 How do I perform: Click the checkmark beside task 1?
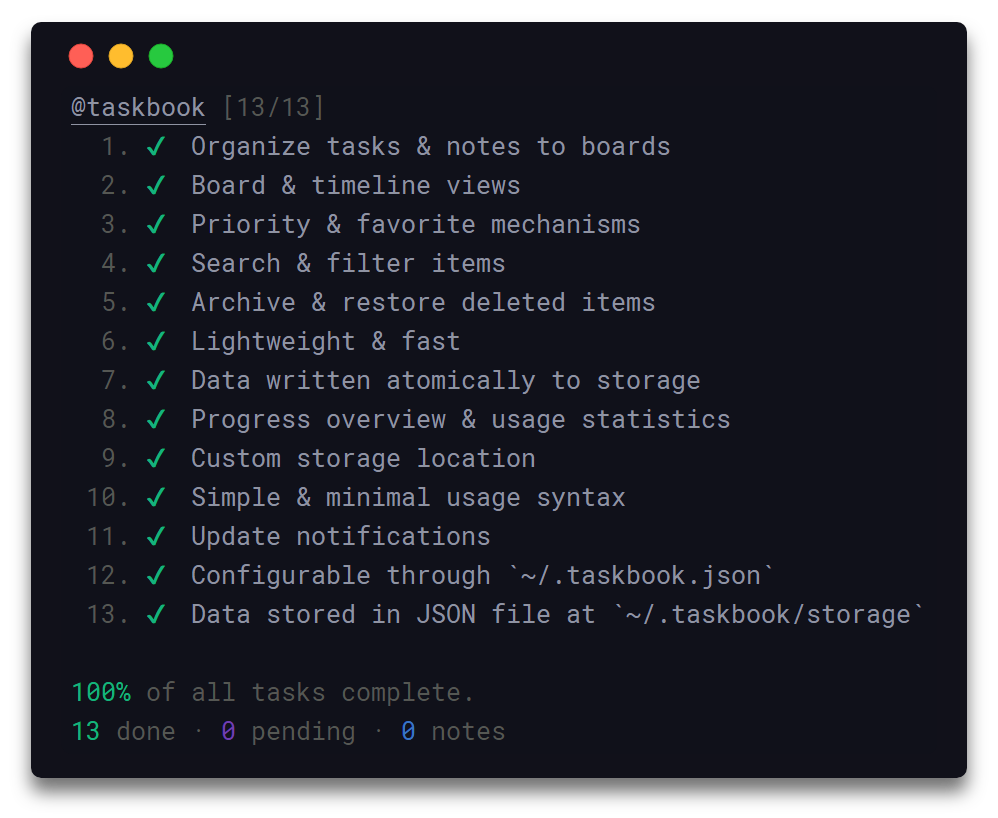click(x=157, y=146)
